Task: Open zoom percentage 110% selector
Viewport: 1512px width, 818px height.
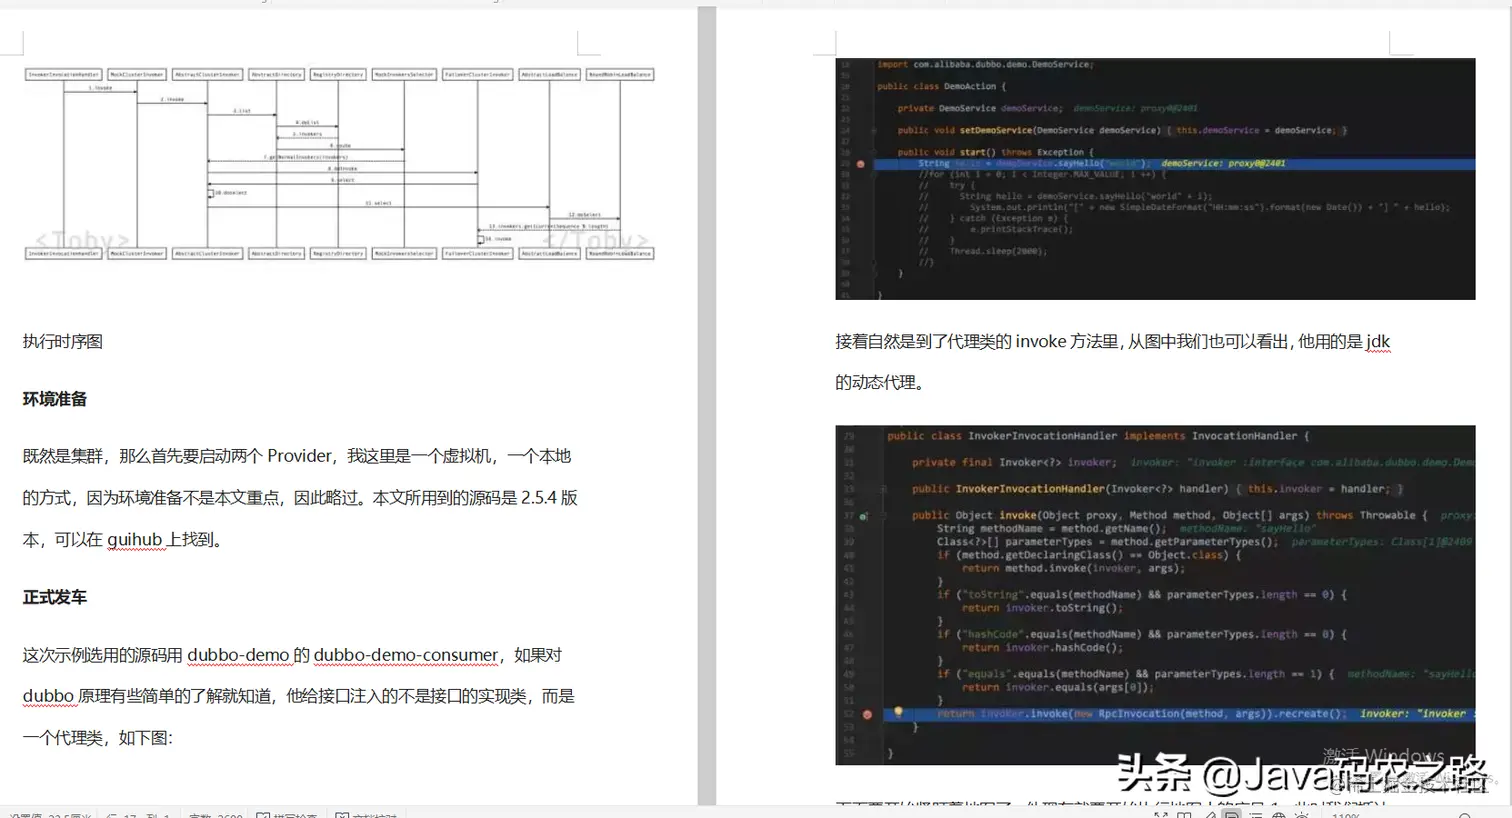Action: pos(1345,814)
